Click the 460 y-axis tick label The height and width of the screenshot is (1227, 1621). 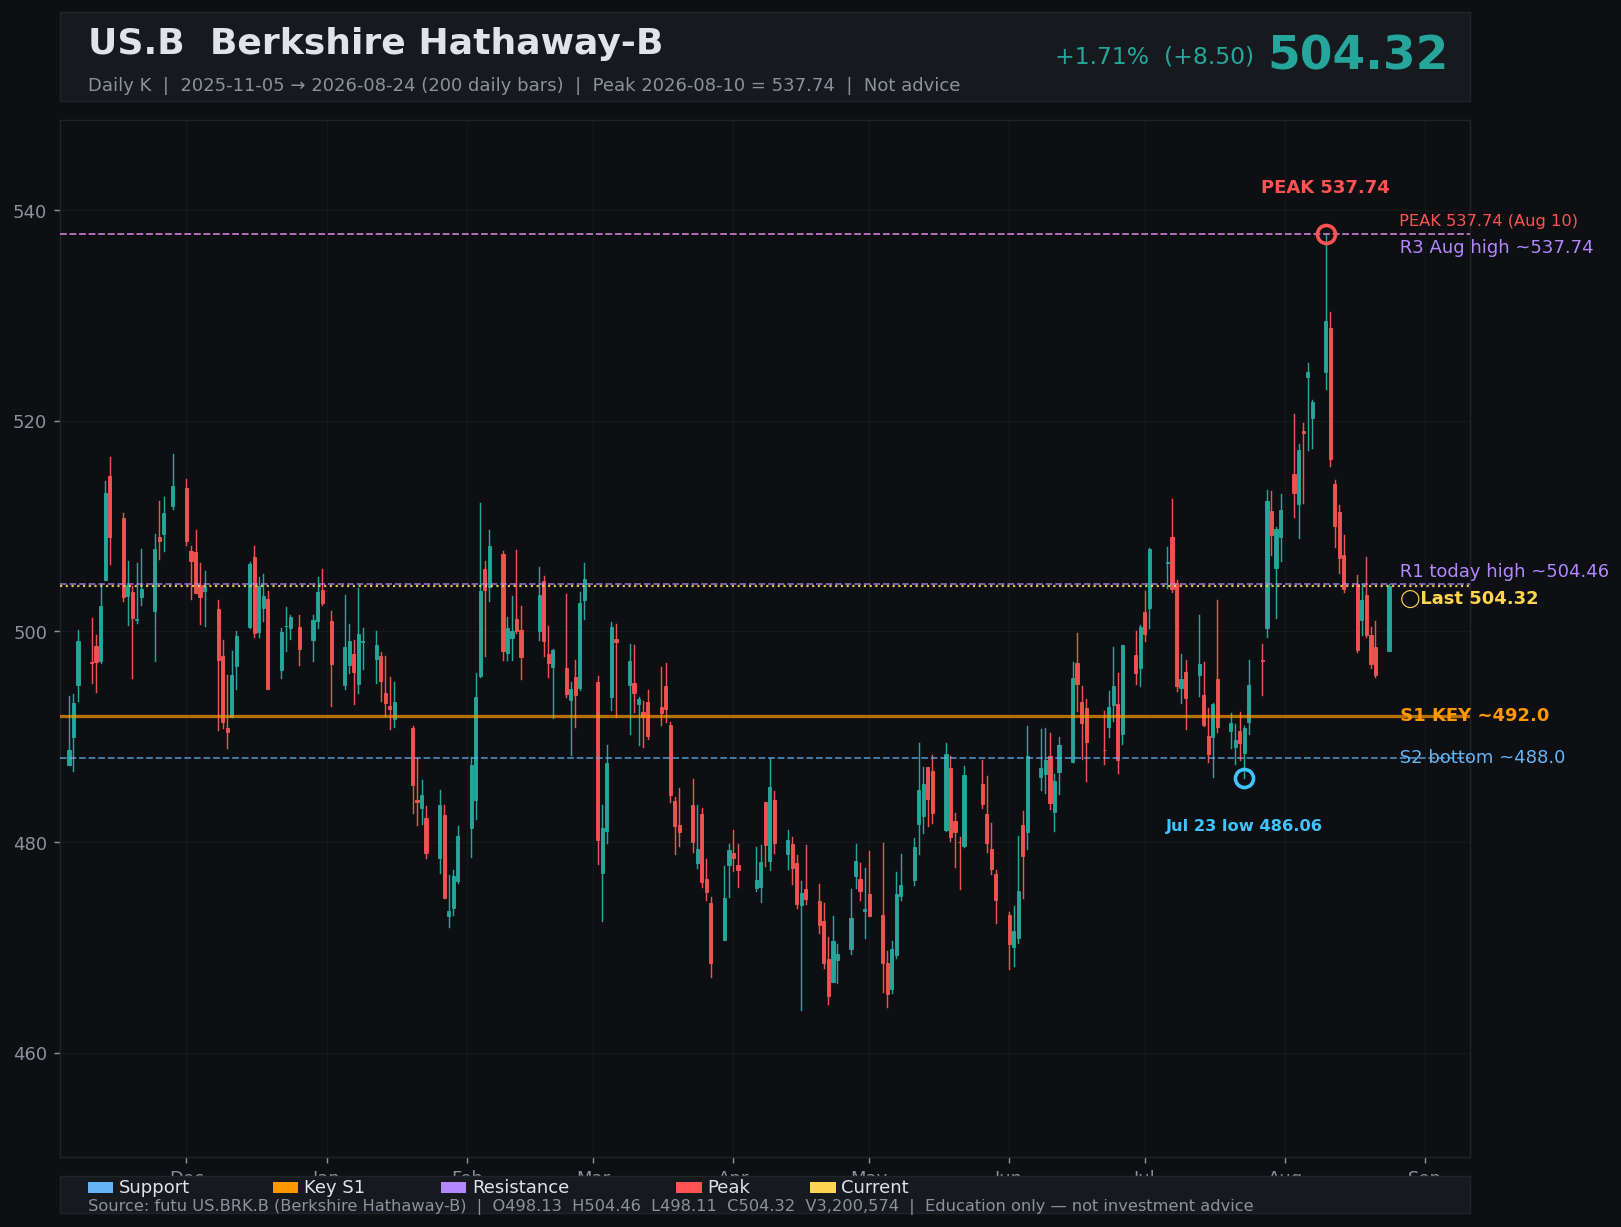tap(31, 1054)
